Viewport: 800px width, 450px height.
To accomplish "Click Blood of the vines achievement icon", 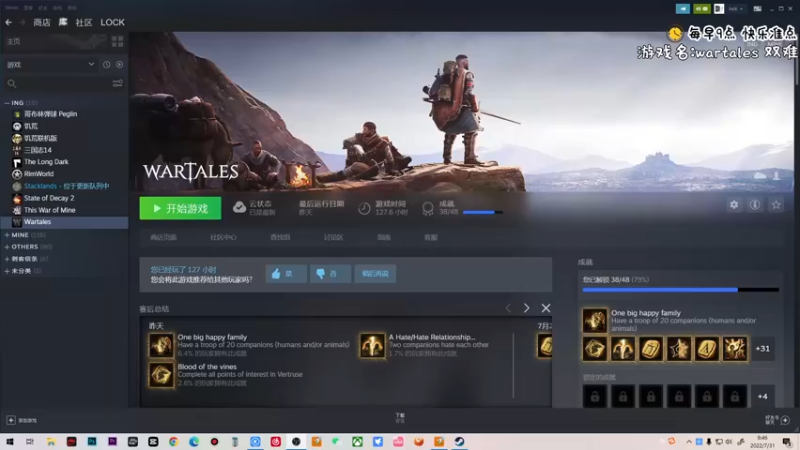I will click(161, 376).
